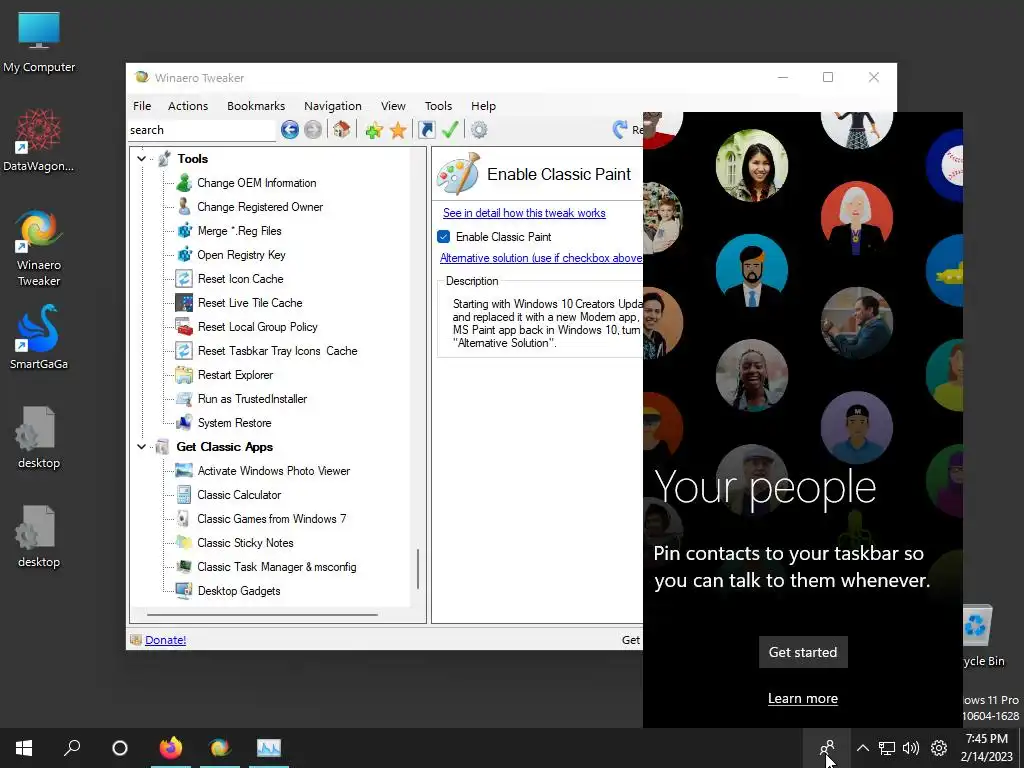
Task: Open the Actions menu
Action: [x=188, y=106]
